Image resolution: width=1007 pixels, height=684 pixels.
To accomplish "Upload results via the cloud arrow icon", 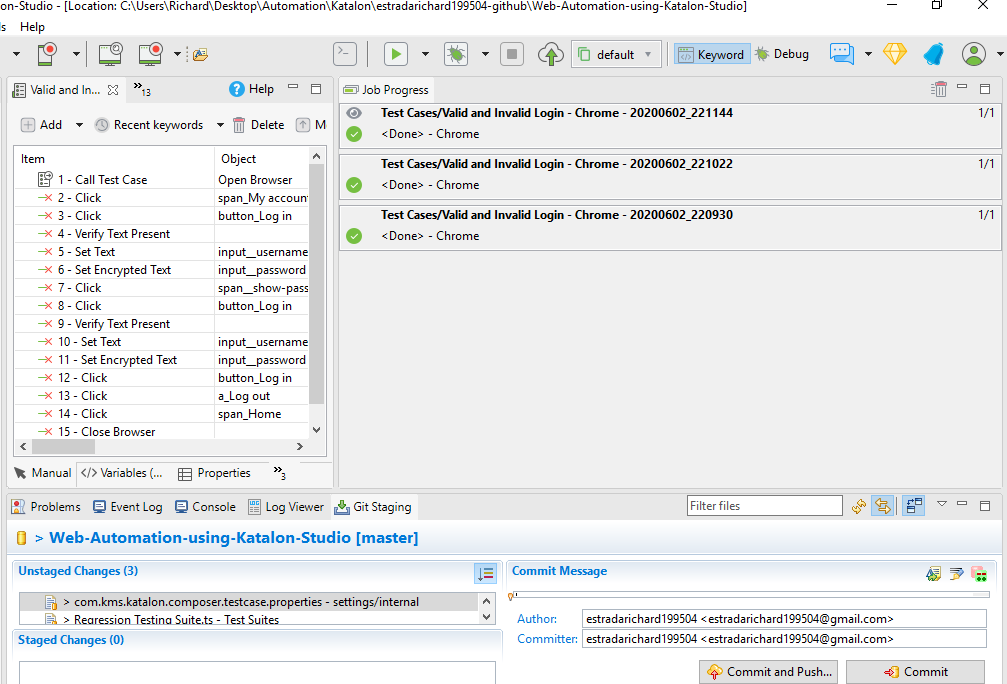I will pyautogui.click(x=550, y=54).
